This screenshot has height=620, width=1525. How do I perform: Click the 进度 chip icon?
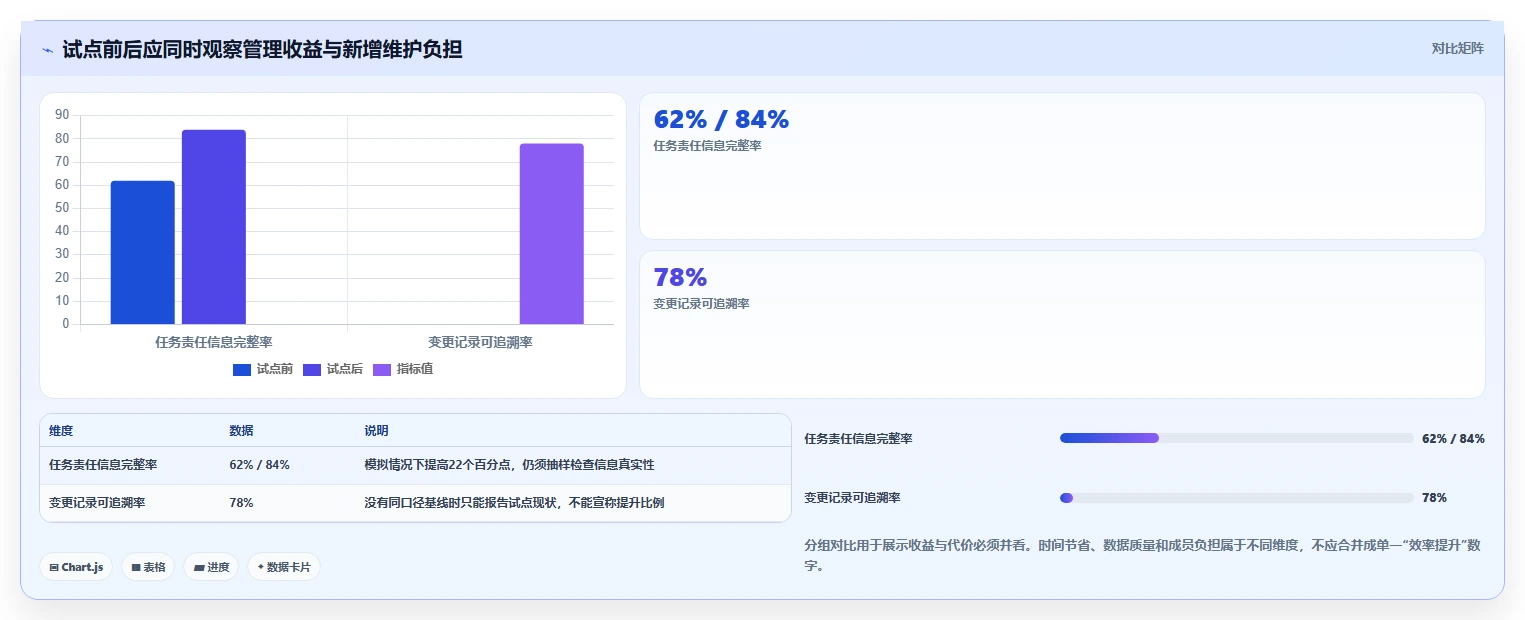coord(199,567)
